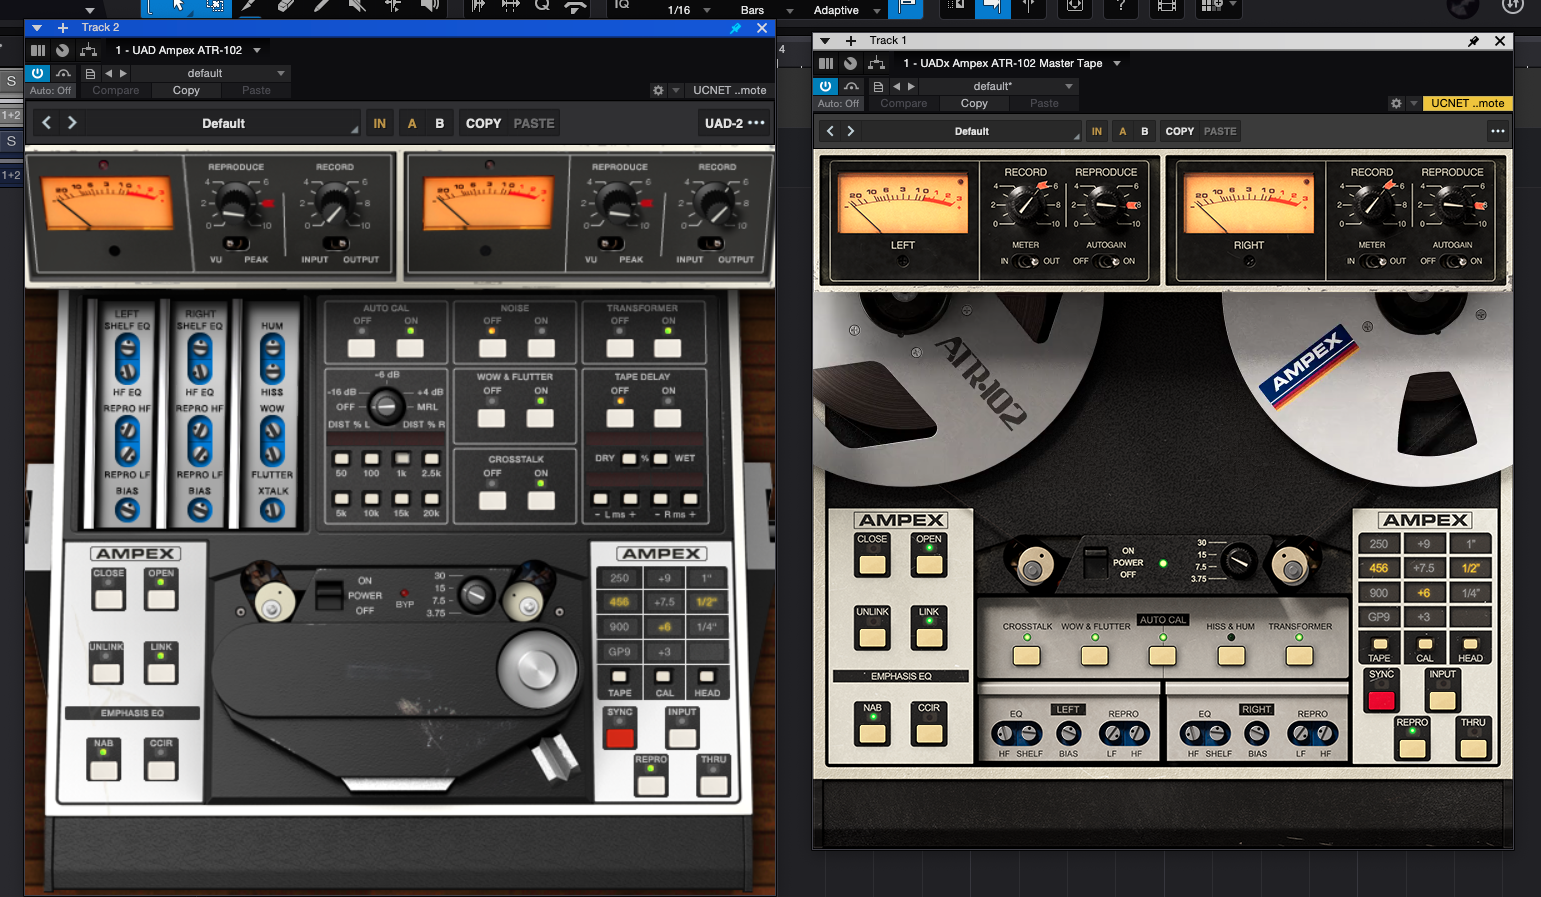Add insert with plus icon in Track 2

point(63,28)
